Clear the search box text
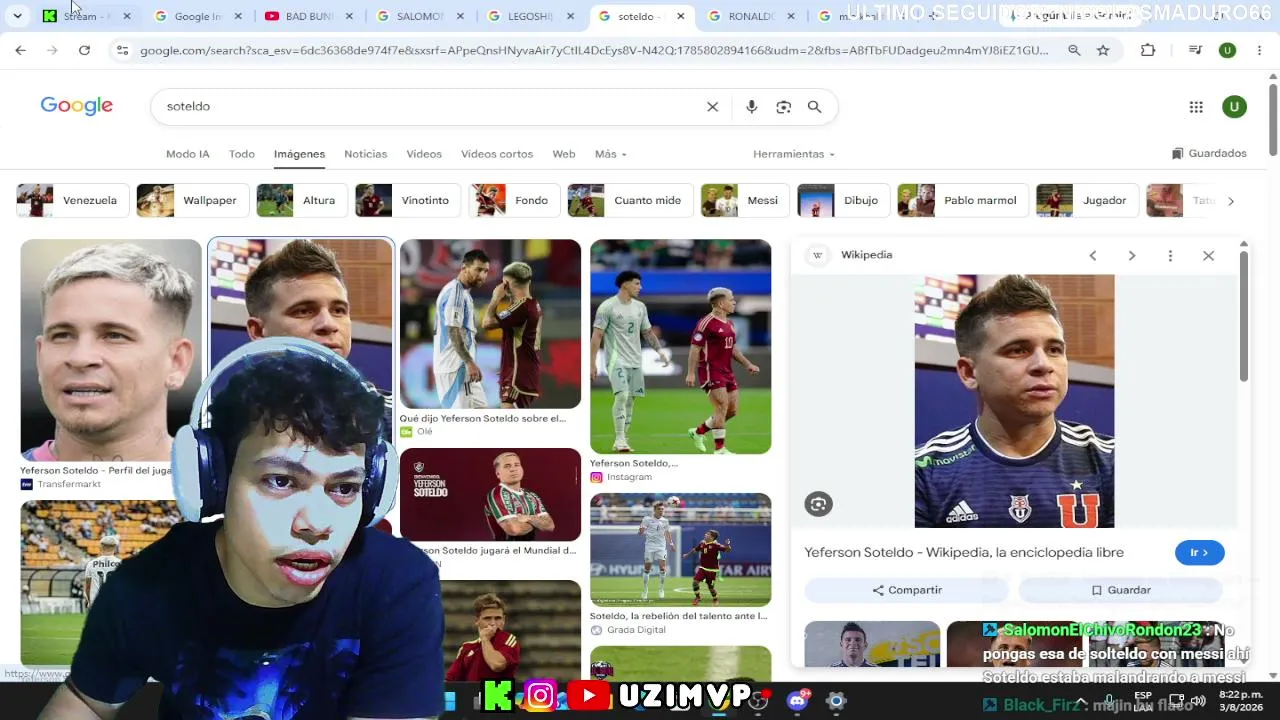 click(x=712, y=107)
